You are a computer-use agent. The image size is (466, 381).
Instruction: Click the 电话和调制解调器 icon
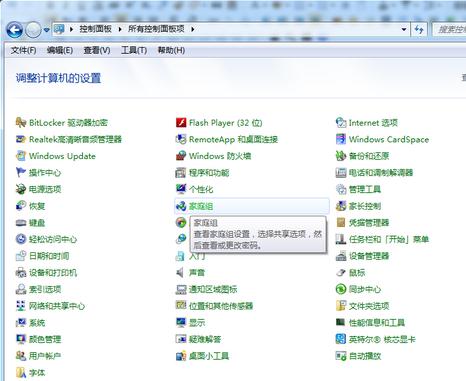click(x=341, y=173)
